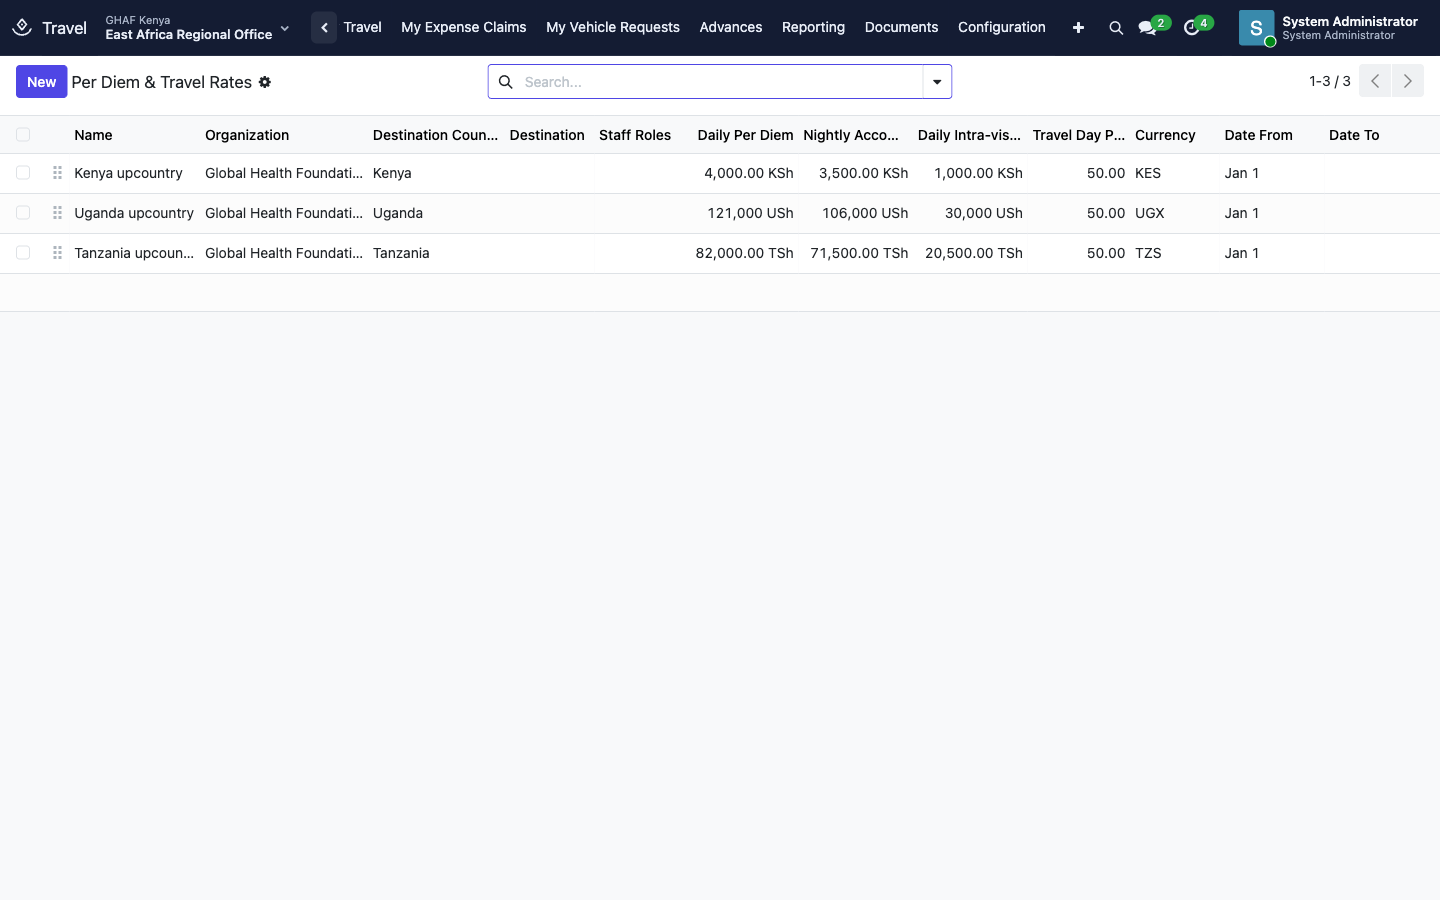Open the Reporting menu
This screenshot has height=900, width=1440.
click(x=813, y=28)
